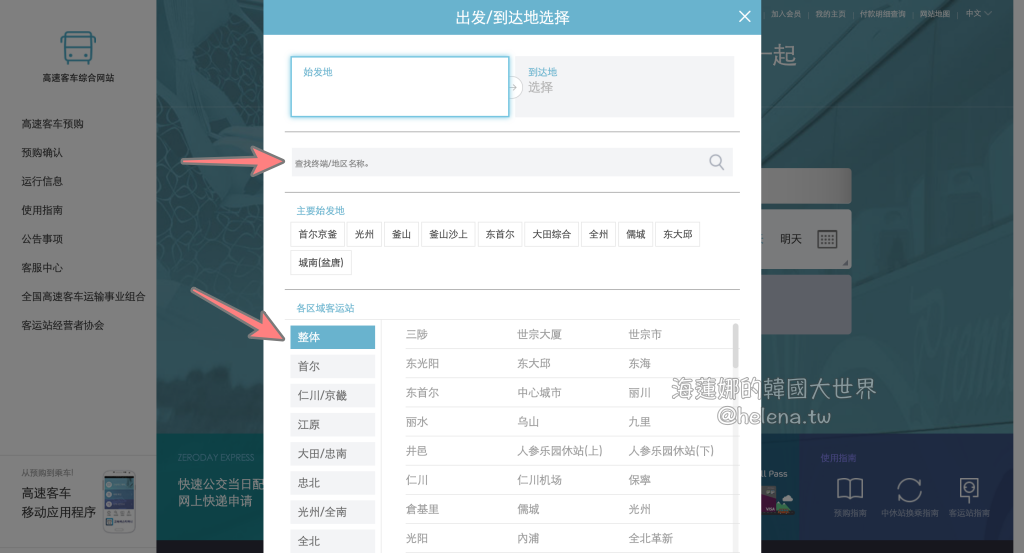
Task: Select the 全北 region tab
Action: point(332,541)
